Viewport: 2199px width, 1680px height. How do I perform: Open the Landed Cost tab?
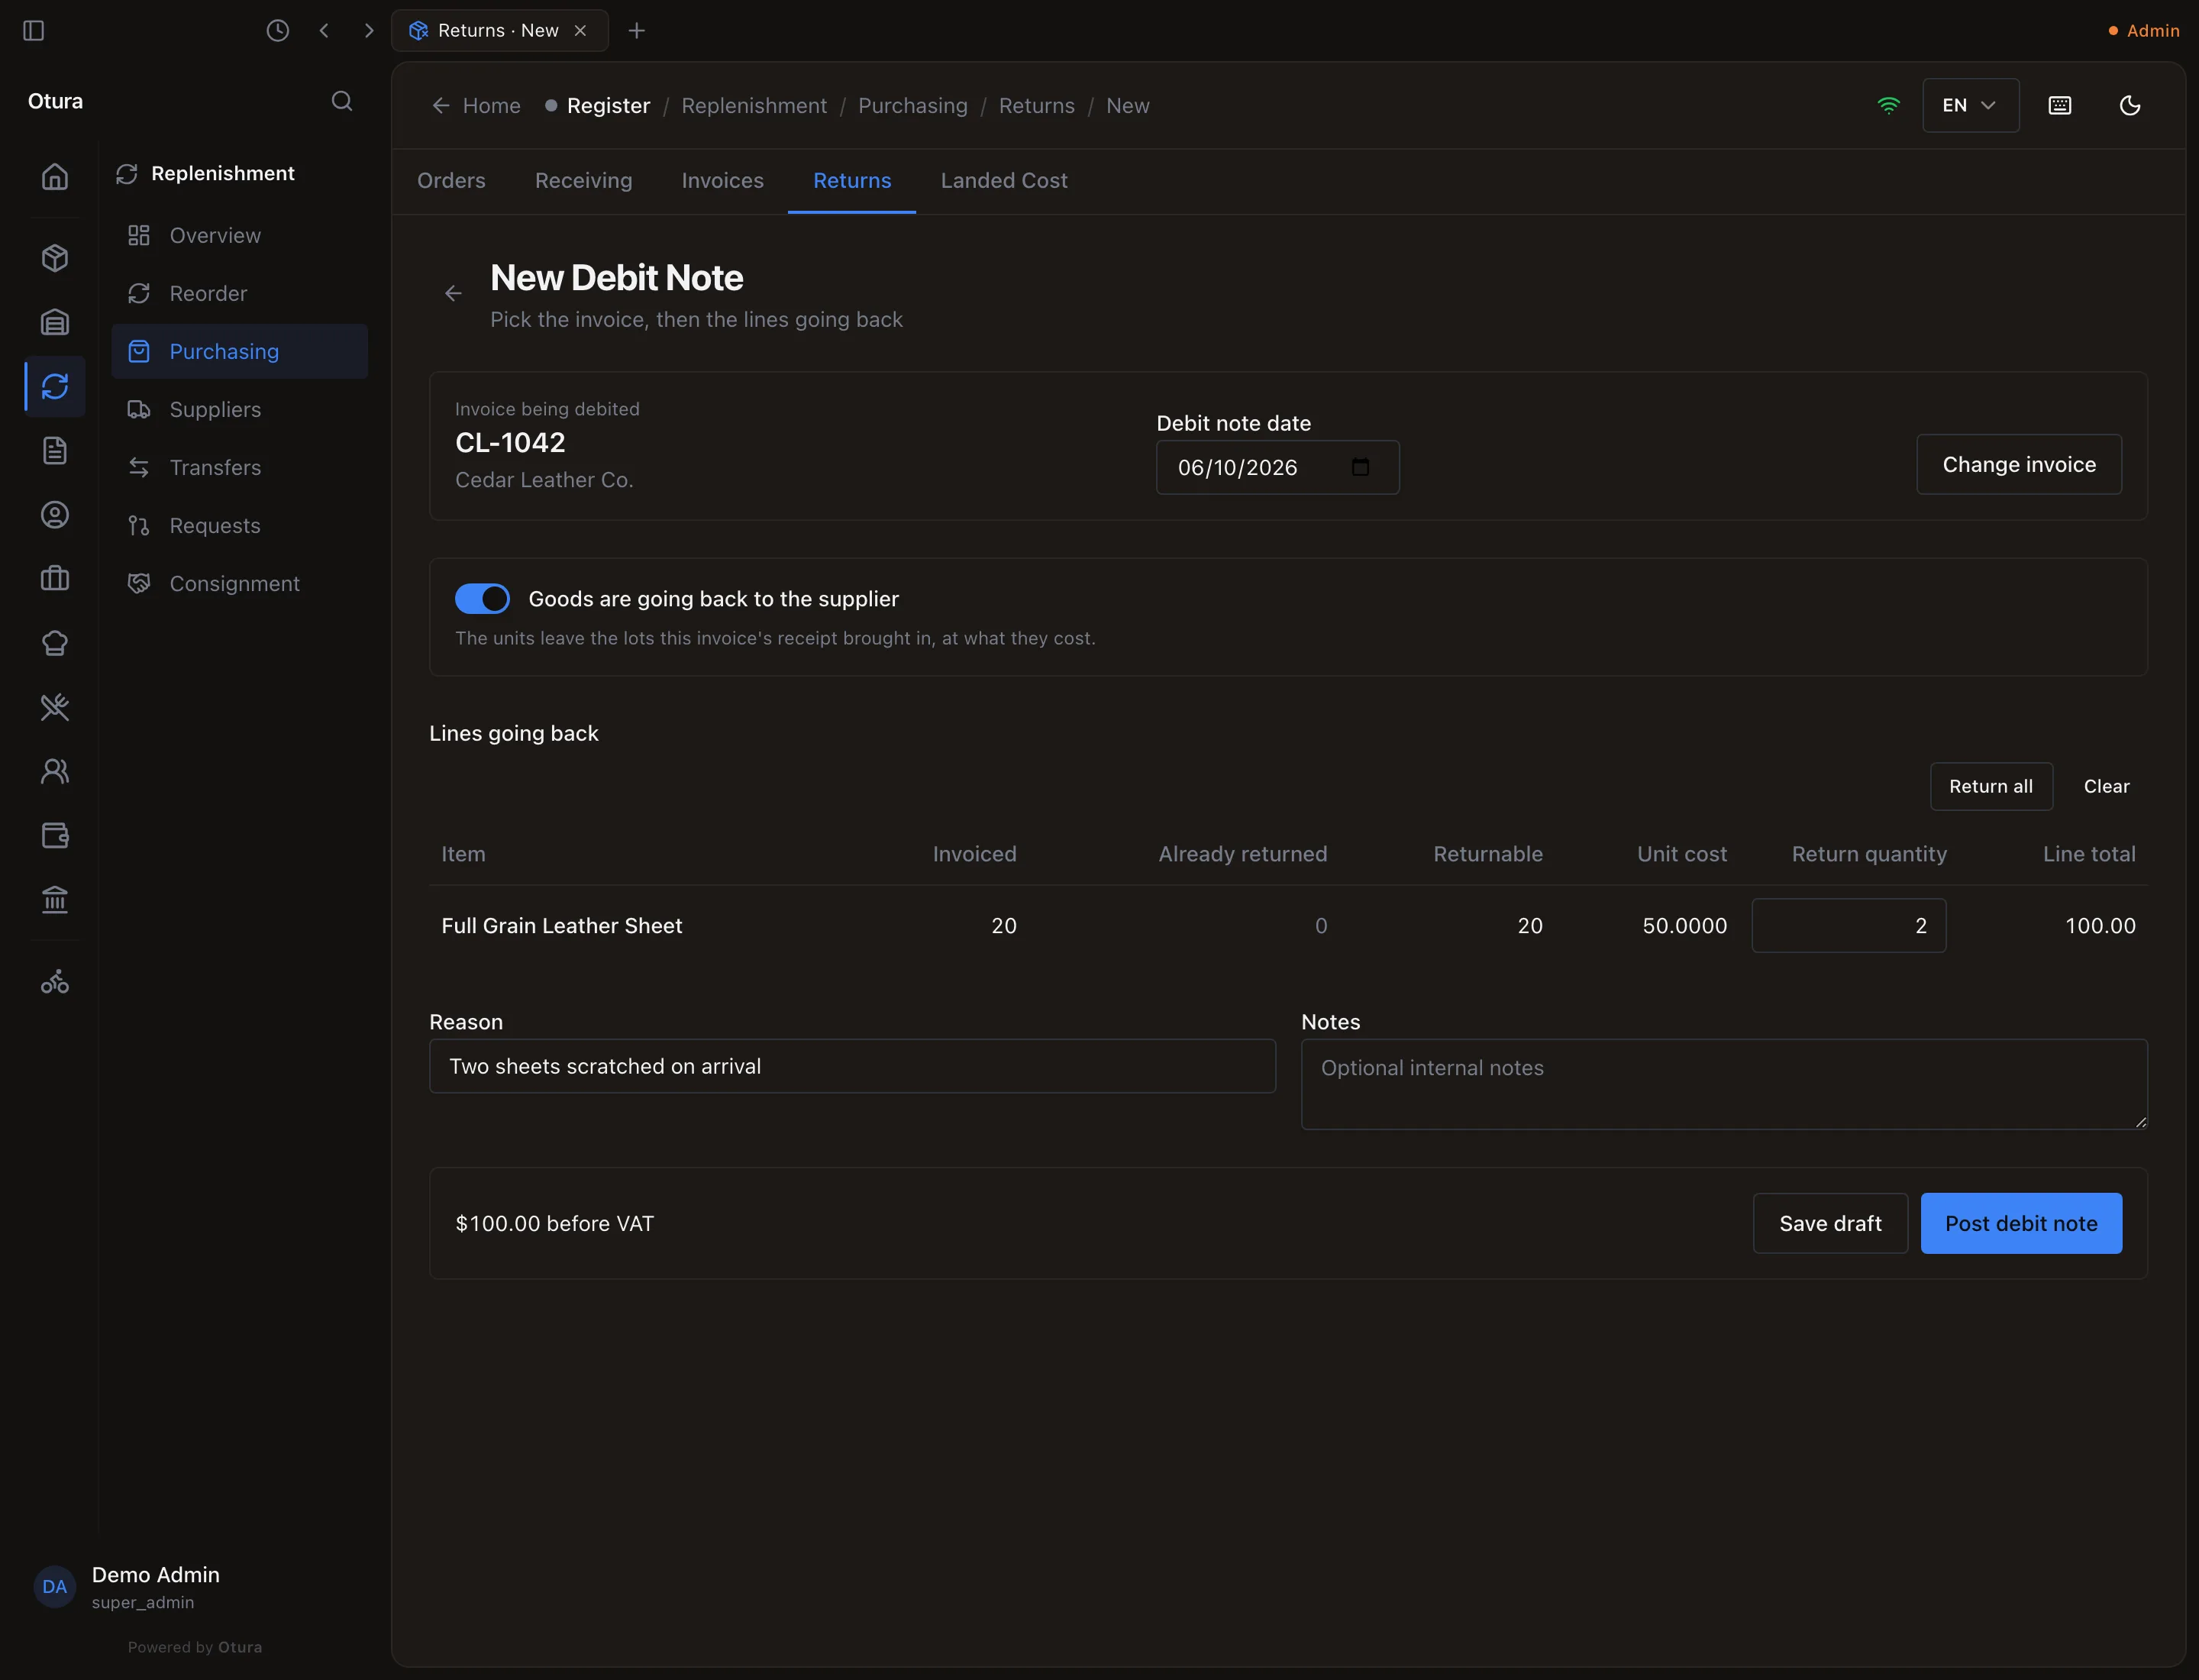(x=1004, y=181)
